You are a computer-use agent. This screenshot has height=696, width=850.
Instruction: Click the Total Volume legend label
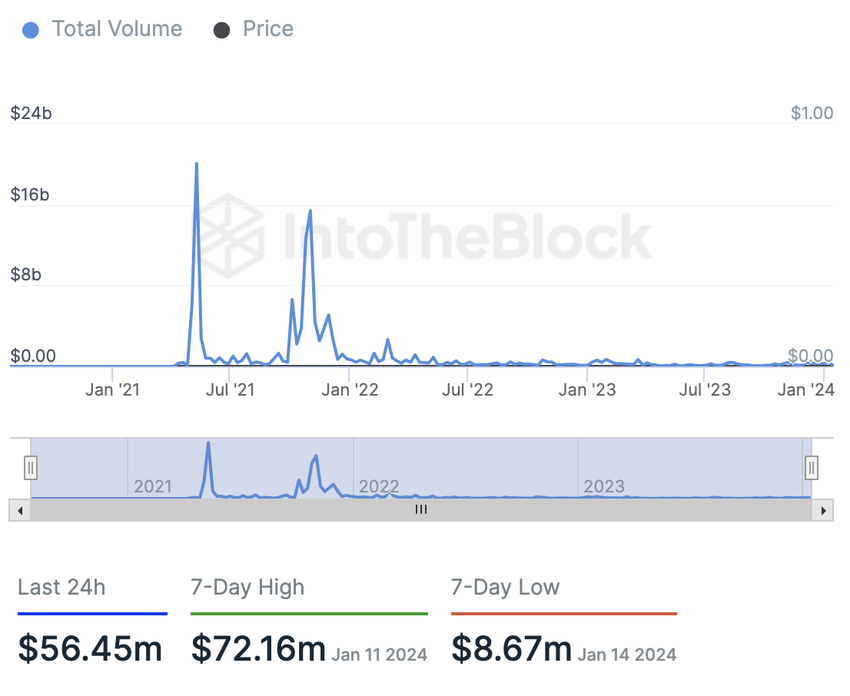(117, 29)
